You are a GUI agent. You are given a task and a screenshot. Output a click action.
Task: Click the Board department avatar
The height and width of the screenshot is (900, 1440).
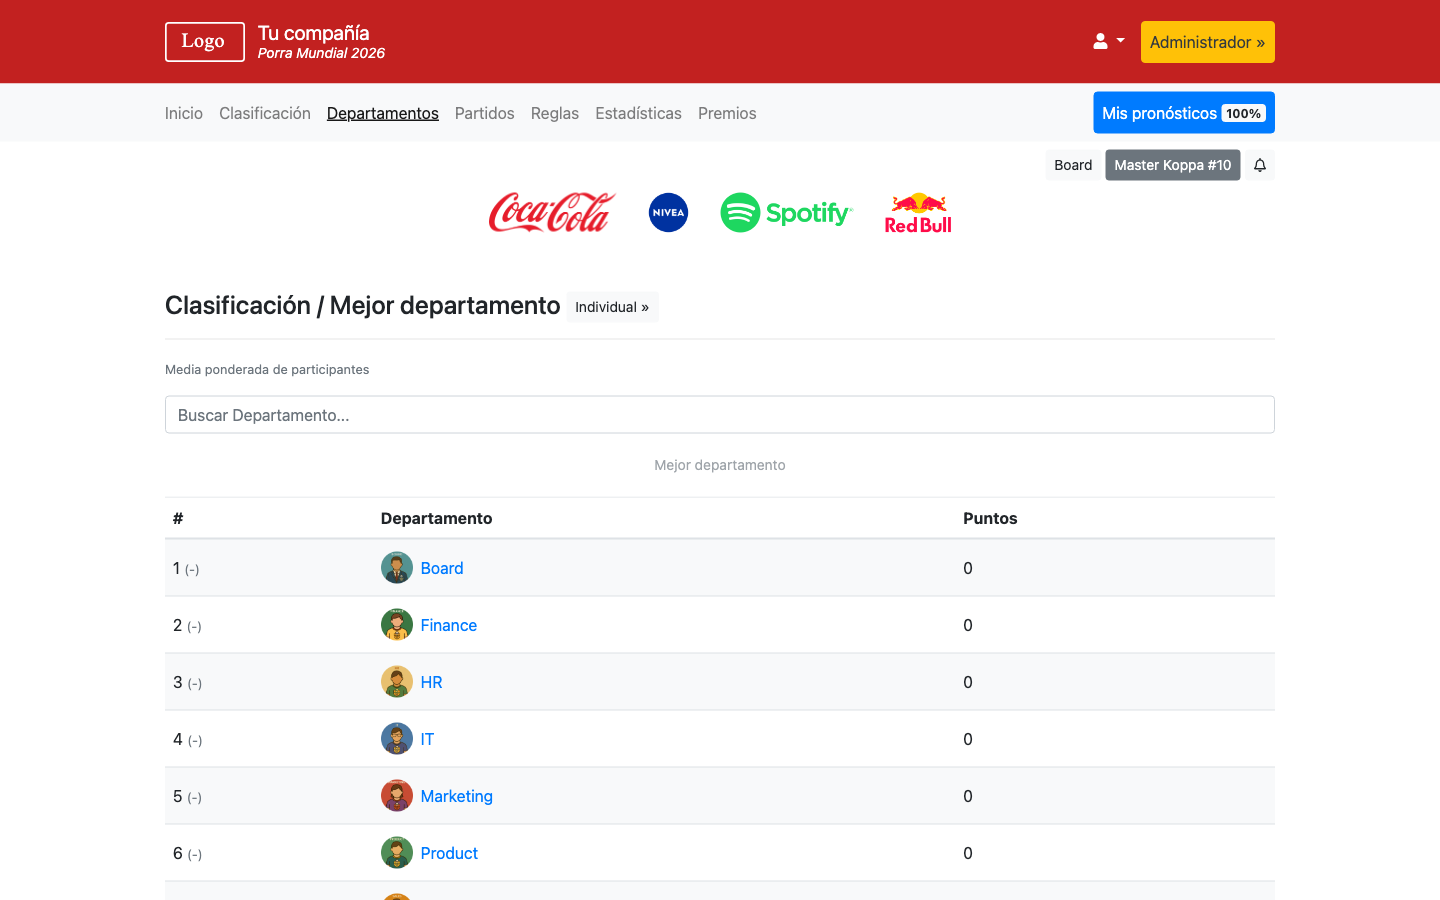coord(396,567)
